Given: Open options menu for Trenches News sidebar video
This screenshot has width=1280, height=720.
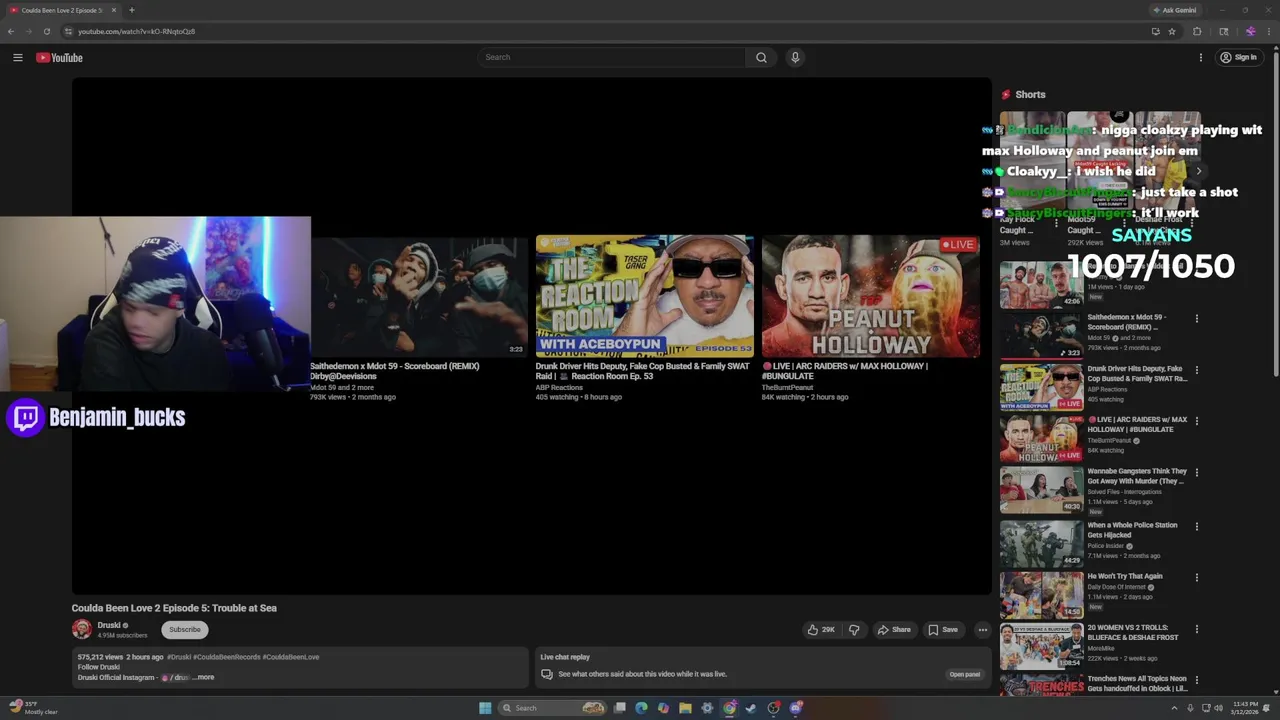Looking at the screenshot, I should (x=1196, y=679).
